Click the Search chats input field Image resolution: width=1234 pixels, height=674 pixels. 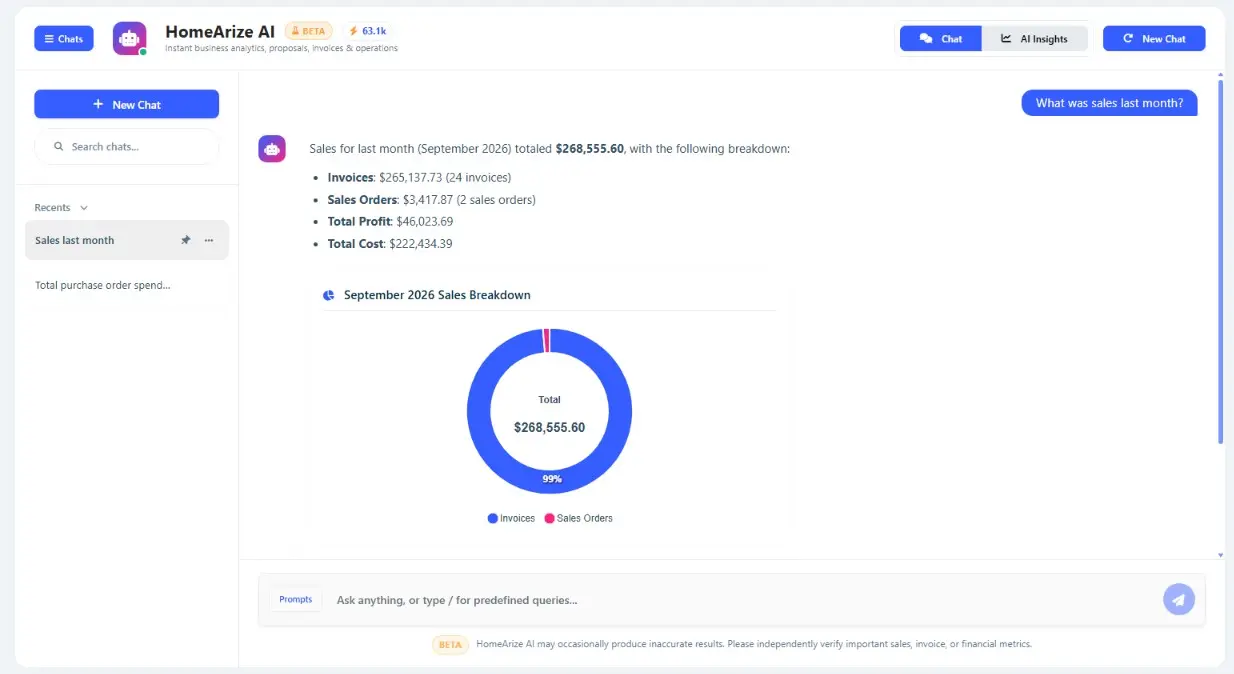point(126,146)
